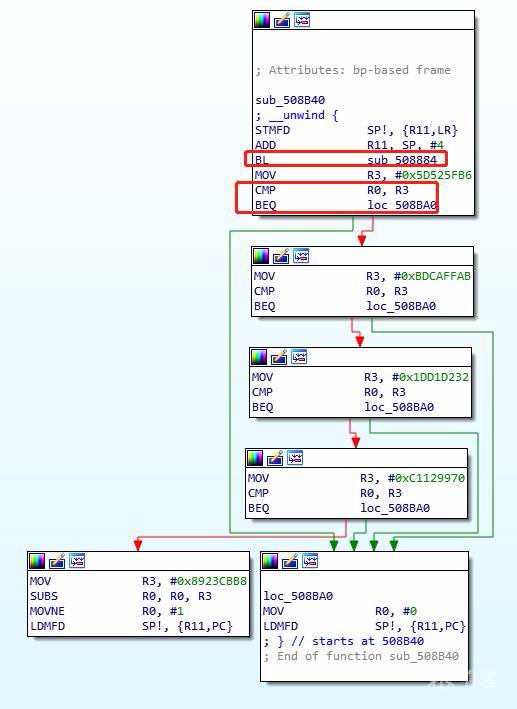This screenshot has height=709, width=517.
Task: Click group-nodes icon in 0x1DD1D232 node
Action: 299,357
